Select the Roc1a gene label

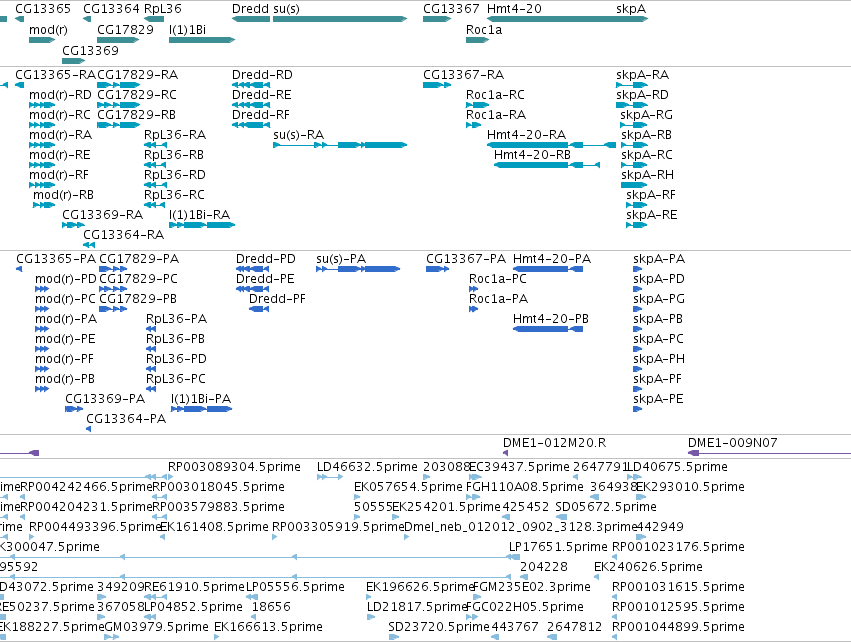click(484, 30)
